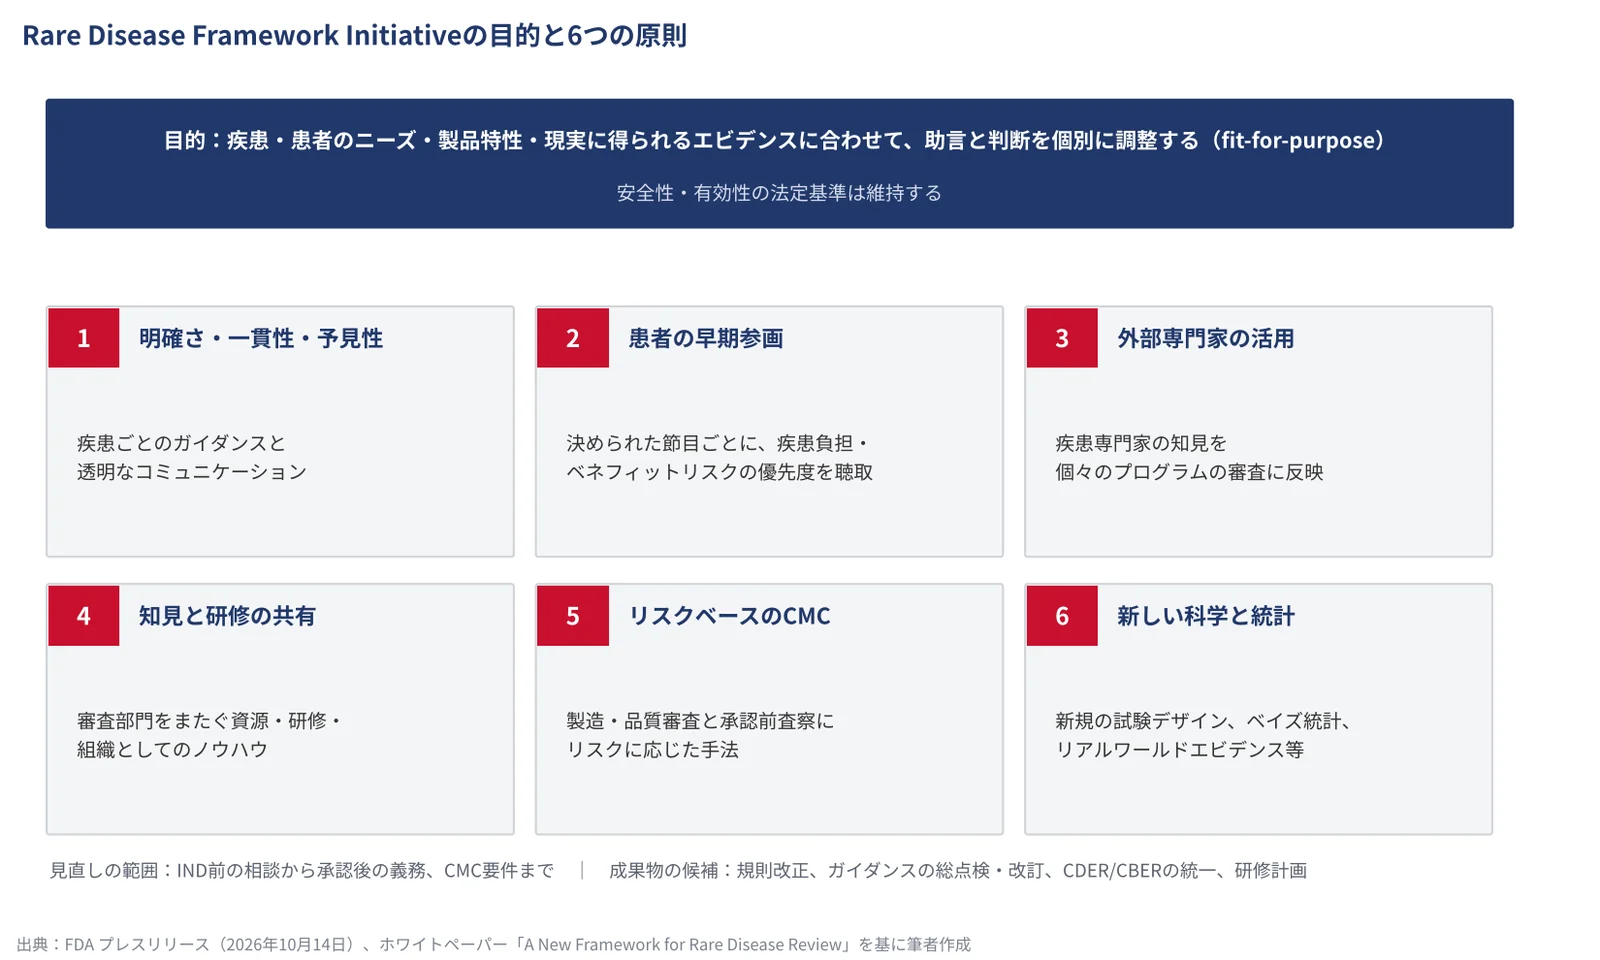Click the text '審査部門をまたぐ資源・研修・'
The image size is (1600, 960).
click(211, 721)
